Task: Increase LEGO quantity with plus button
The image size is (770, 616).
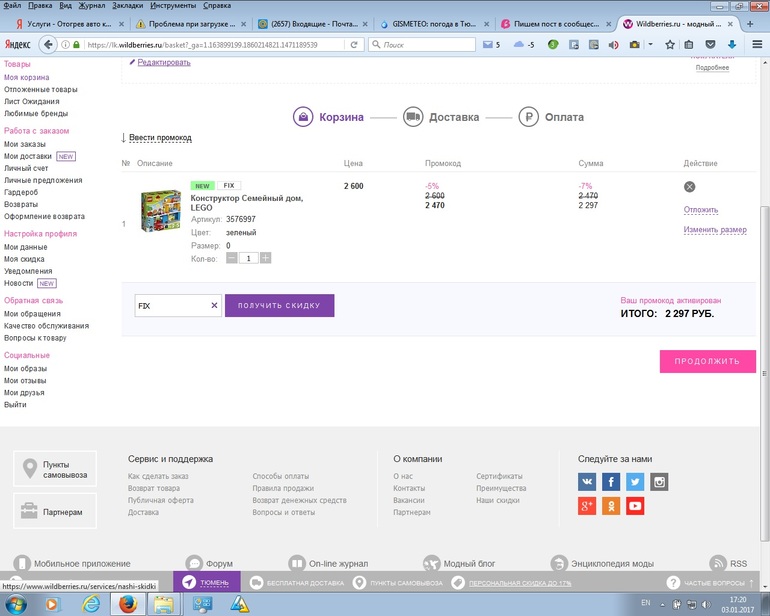Action: [265, 258]
